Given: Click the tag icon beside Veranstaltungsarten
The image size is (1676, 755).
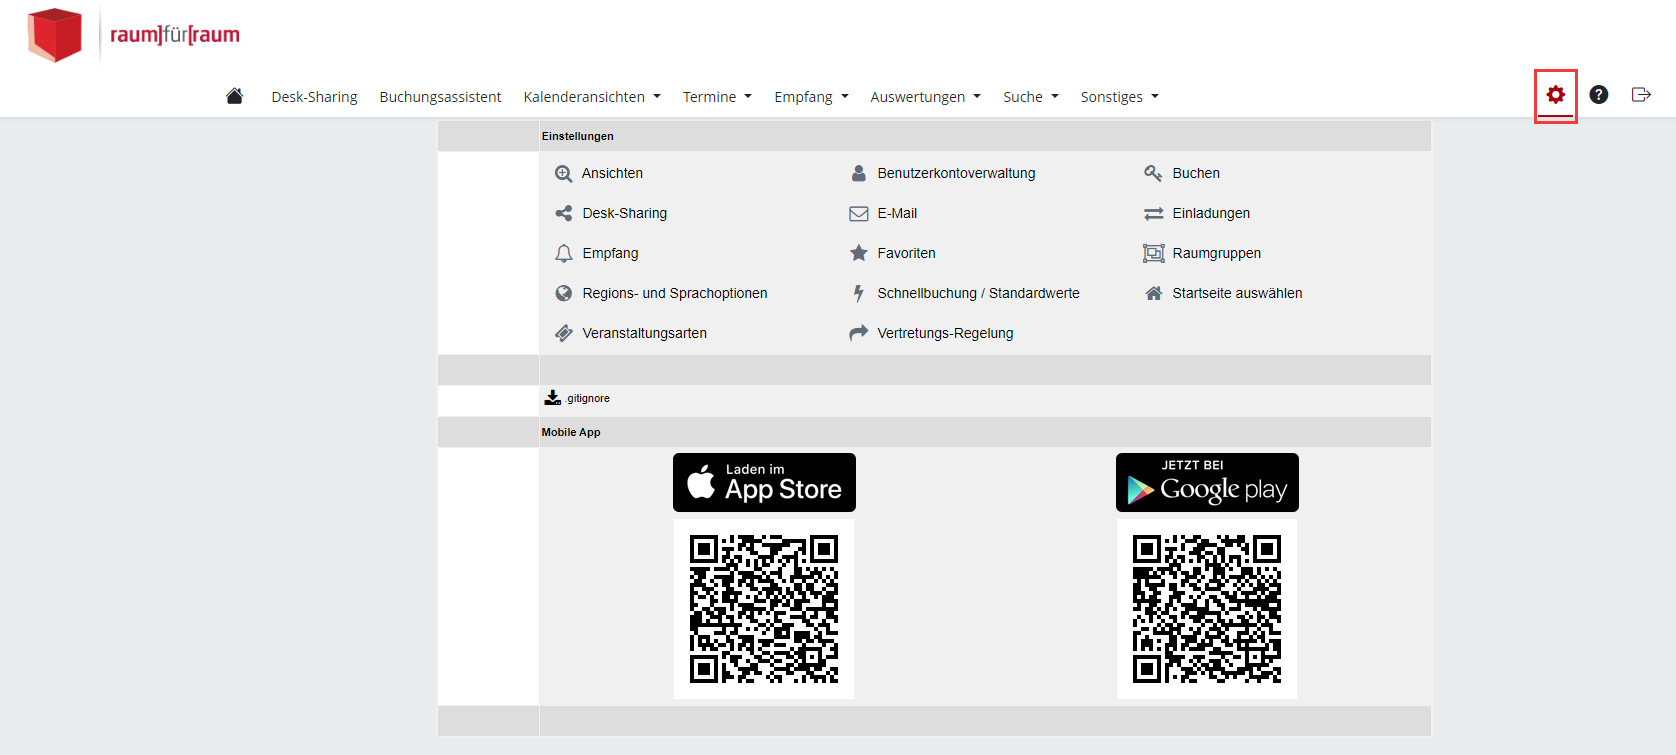Looking at the screenshot, I should pos(564,333).
